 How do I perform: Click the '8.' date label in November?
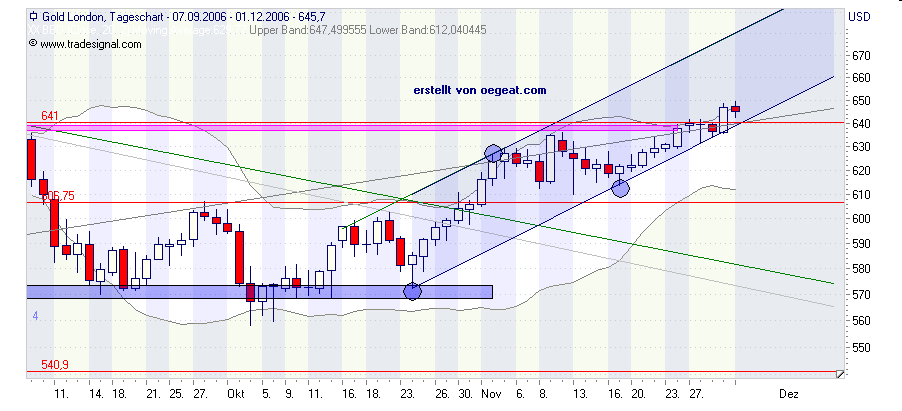coord(544,394)
